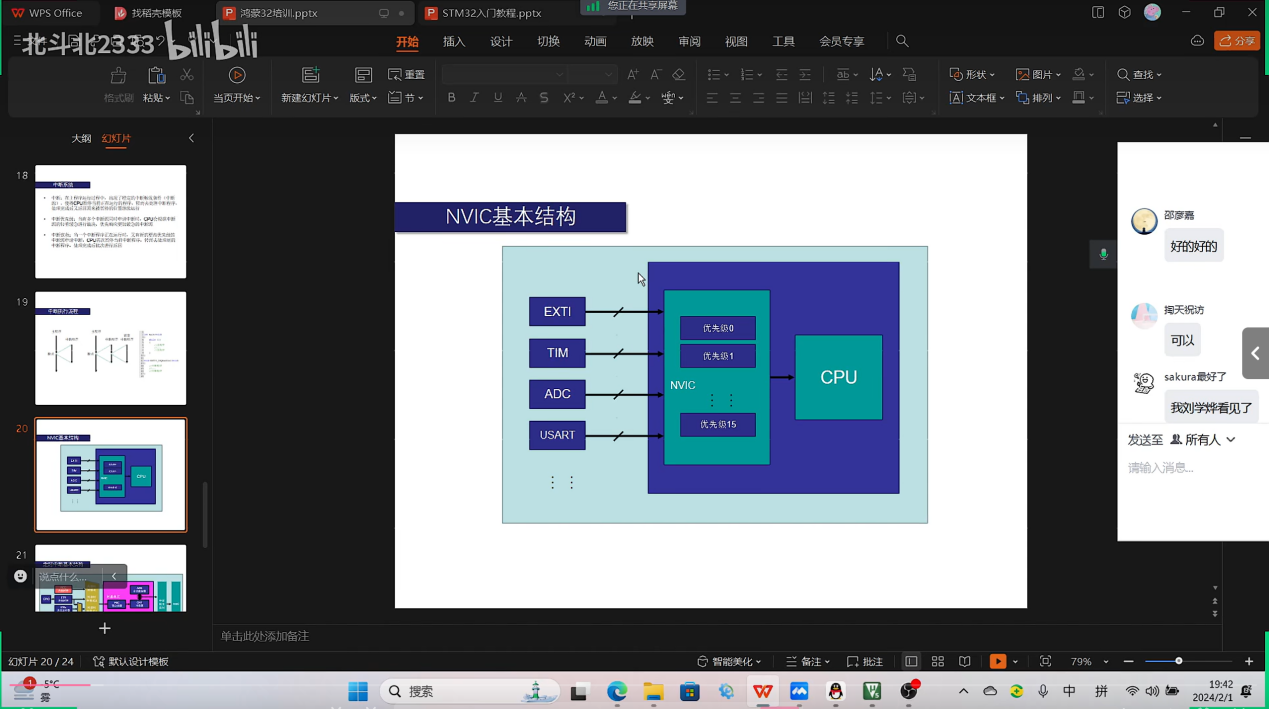Open the 插入 ribbon tab

tap(454, 41)
